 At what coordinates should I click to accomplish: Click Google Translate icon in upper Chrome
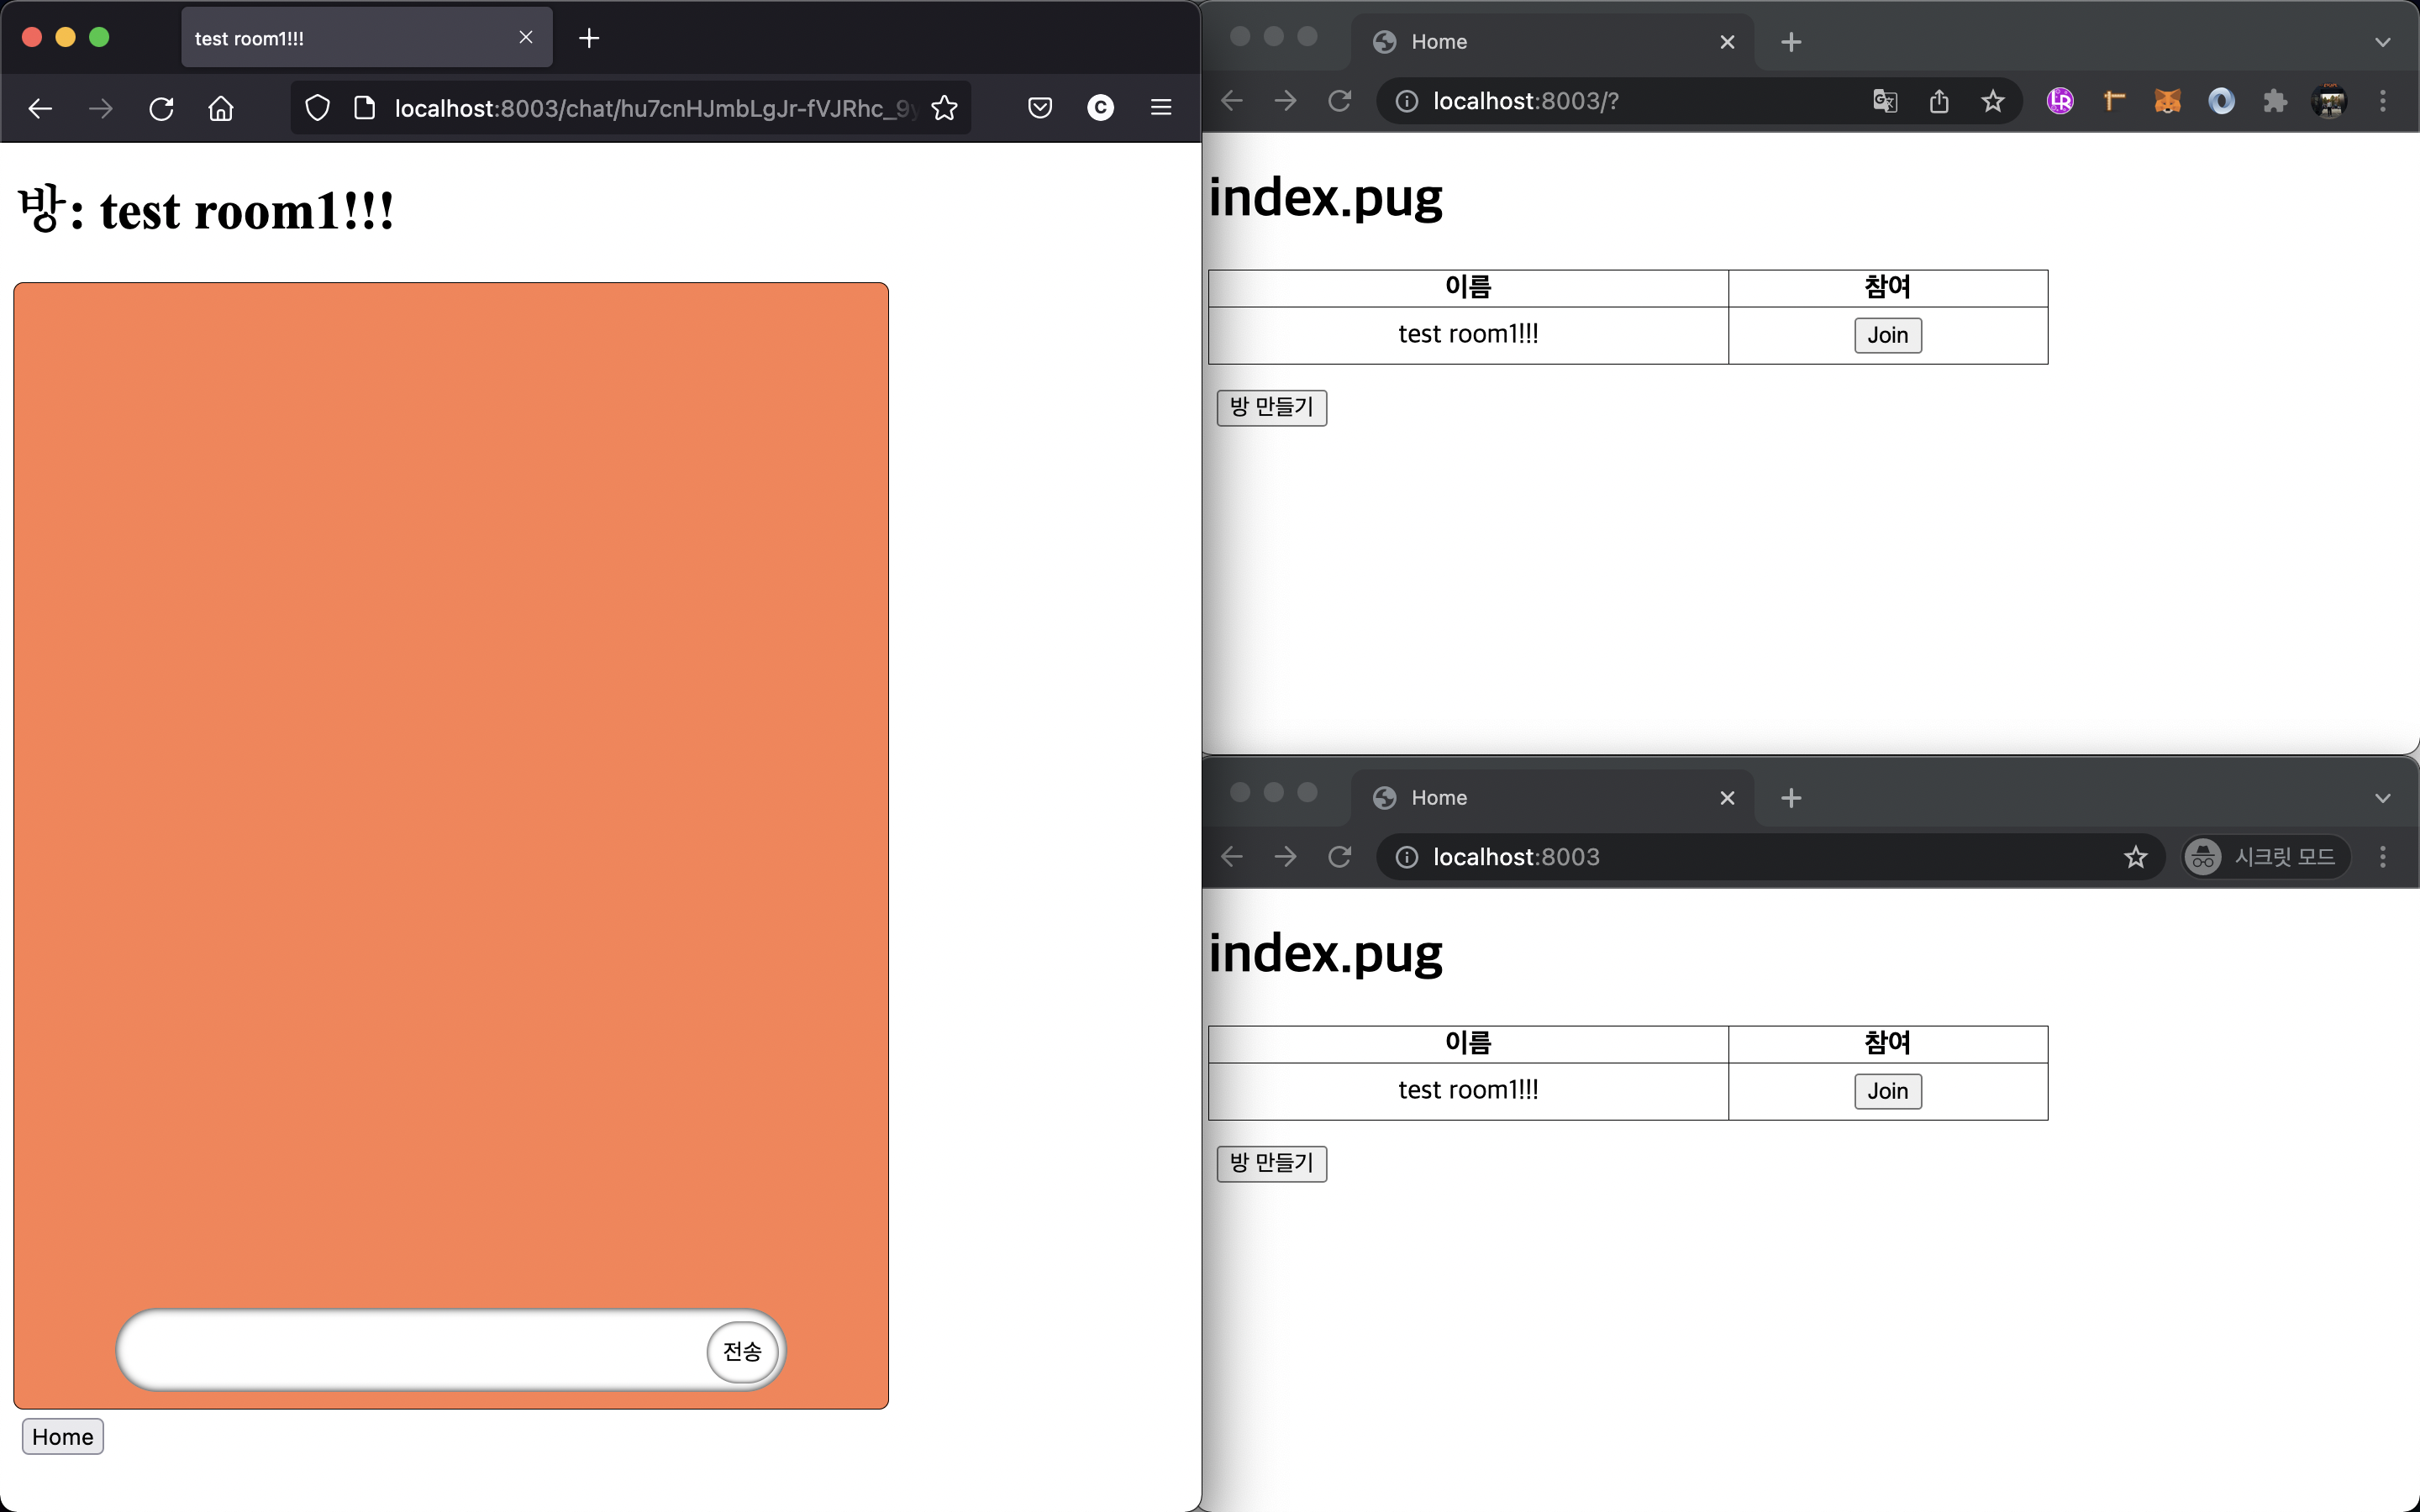(x=1885, y=101)
